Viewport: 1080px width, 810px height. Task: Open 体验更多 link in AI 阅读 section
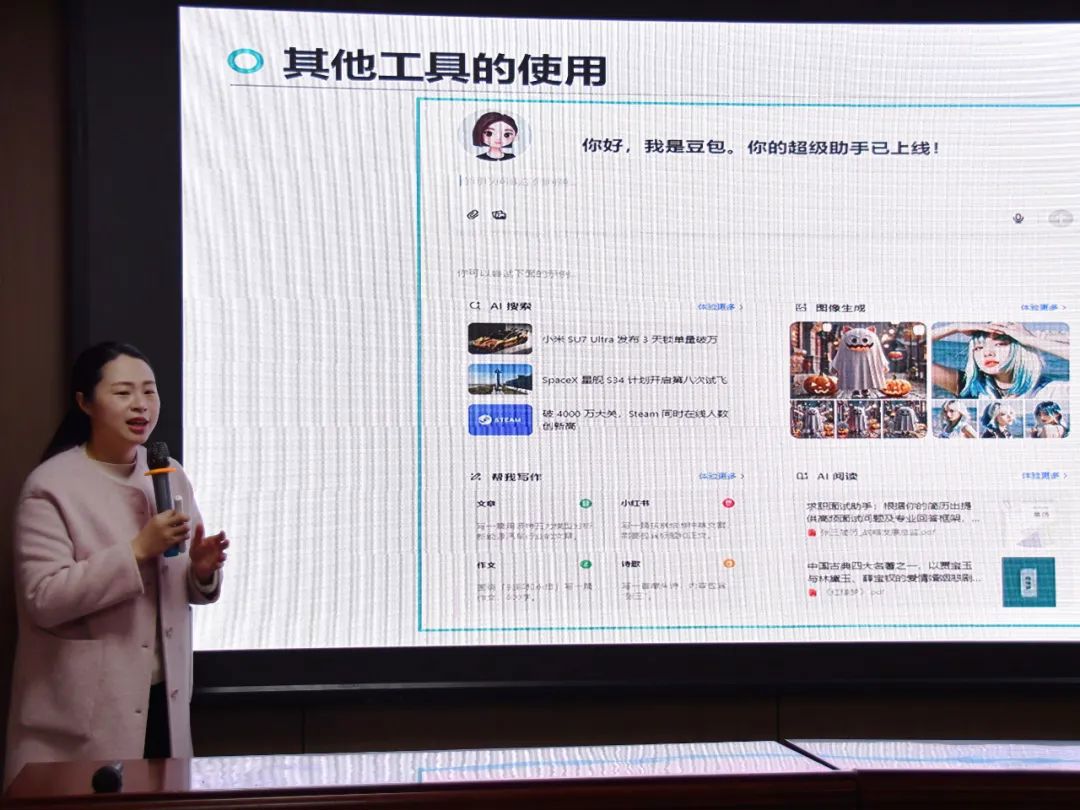pyautogui.click(x=1044, y=476)
